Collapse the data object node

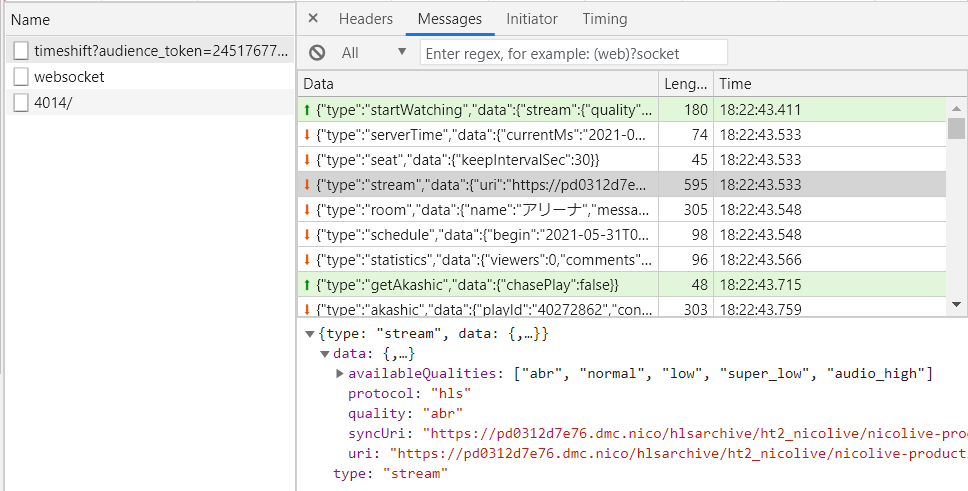[324, 354]
